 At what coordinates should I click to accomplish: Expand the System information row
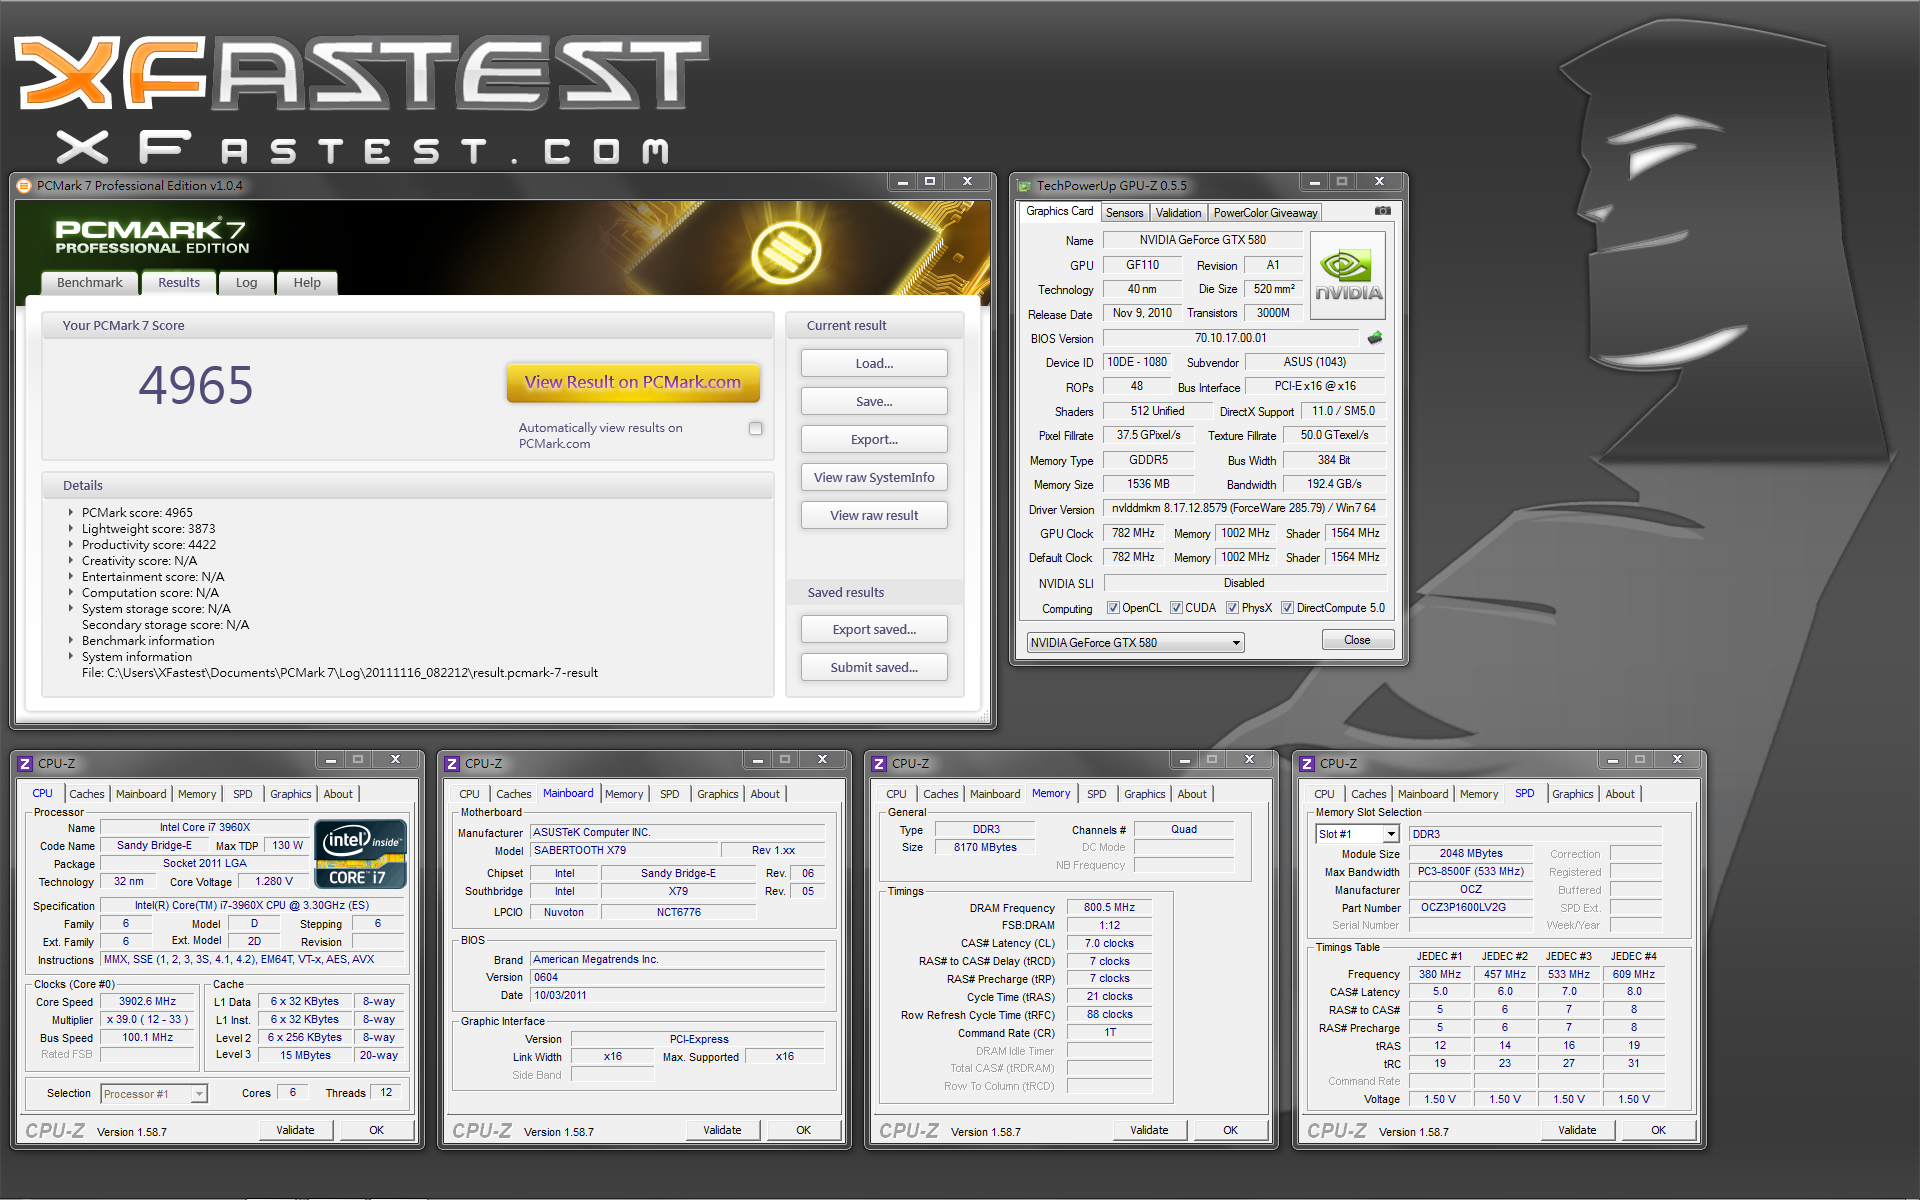point(71,656)
